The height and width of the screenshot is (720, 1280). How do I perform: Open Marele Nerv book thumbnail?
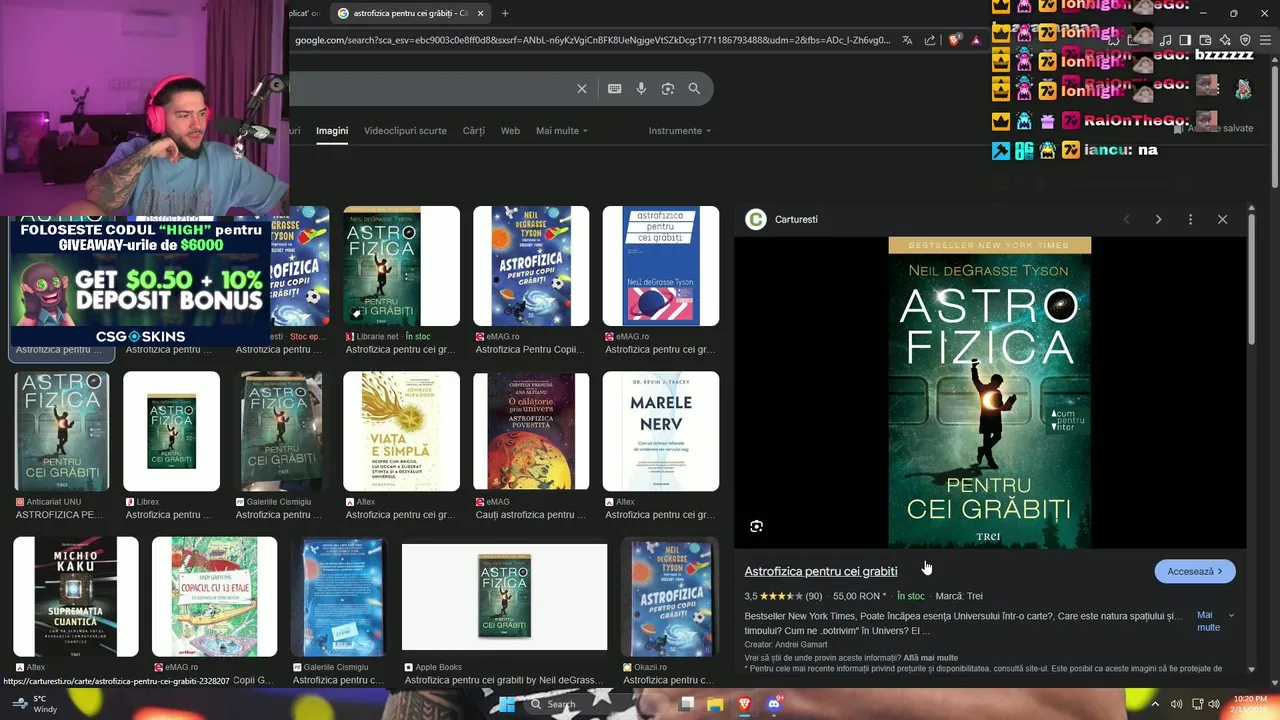point(661,431)
